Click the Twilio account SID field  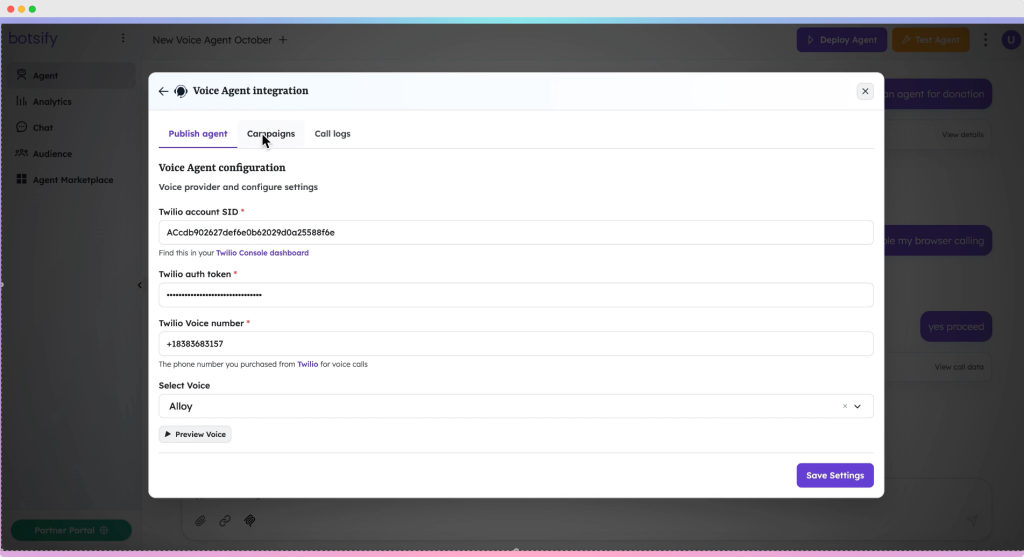516,232
